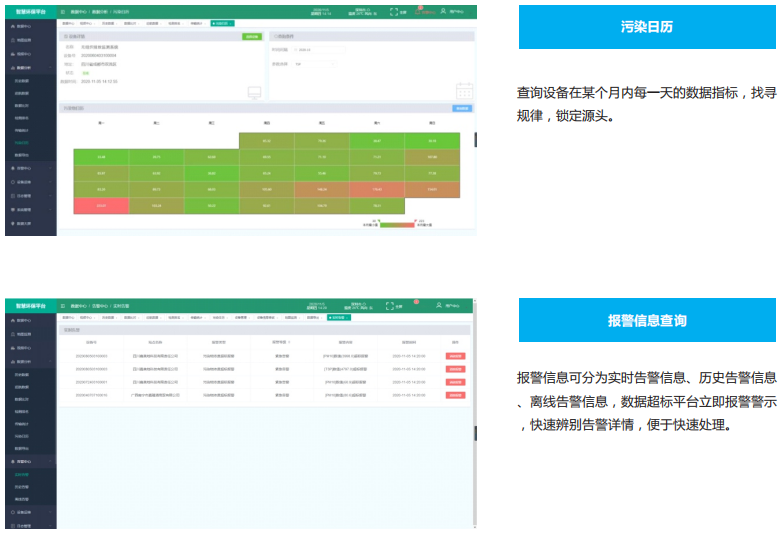Click the user profile icon in top header
Screen dimensions: 784x536
click(444, 12)
